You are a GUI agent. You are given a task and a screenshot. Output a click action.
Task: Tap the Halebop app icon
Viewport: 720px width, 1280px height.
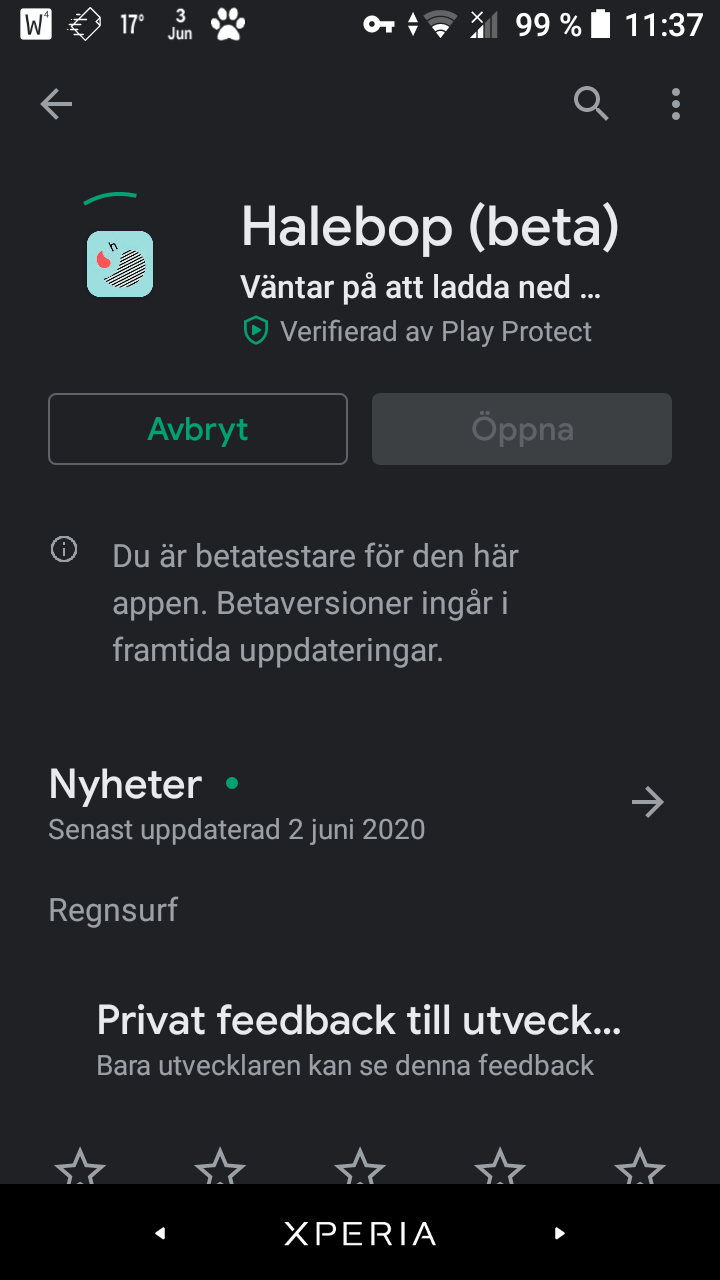coord(120,264)
